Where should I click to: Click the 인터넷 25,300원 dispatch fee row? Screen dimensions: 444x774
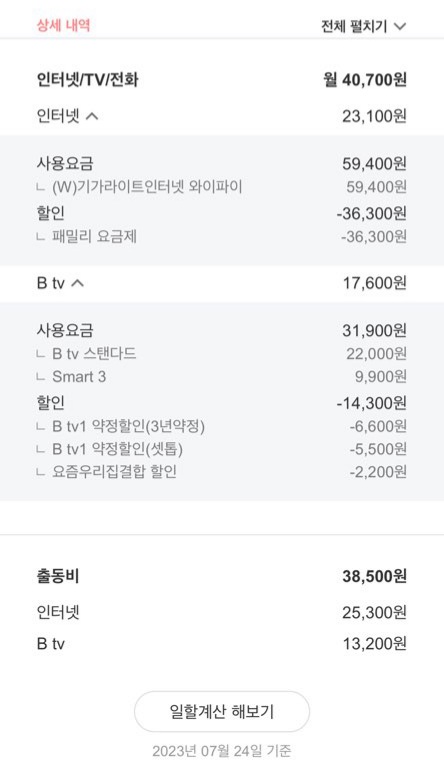click(x=222, y=613)
